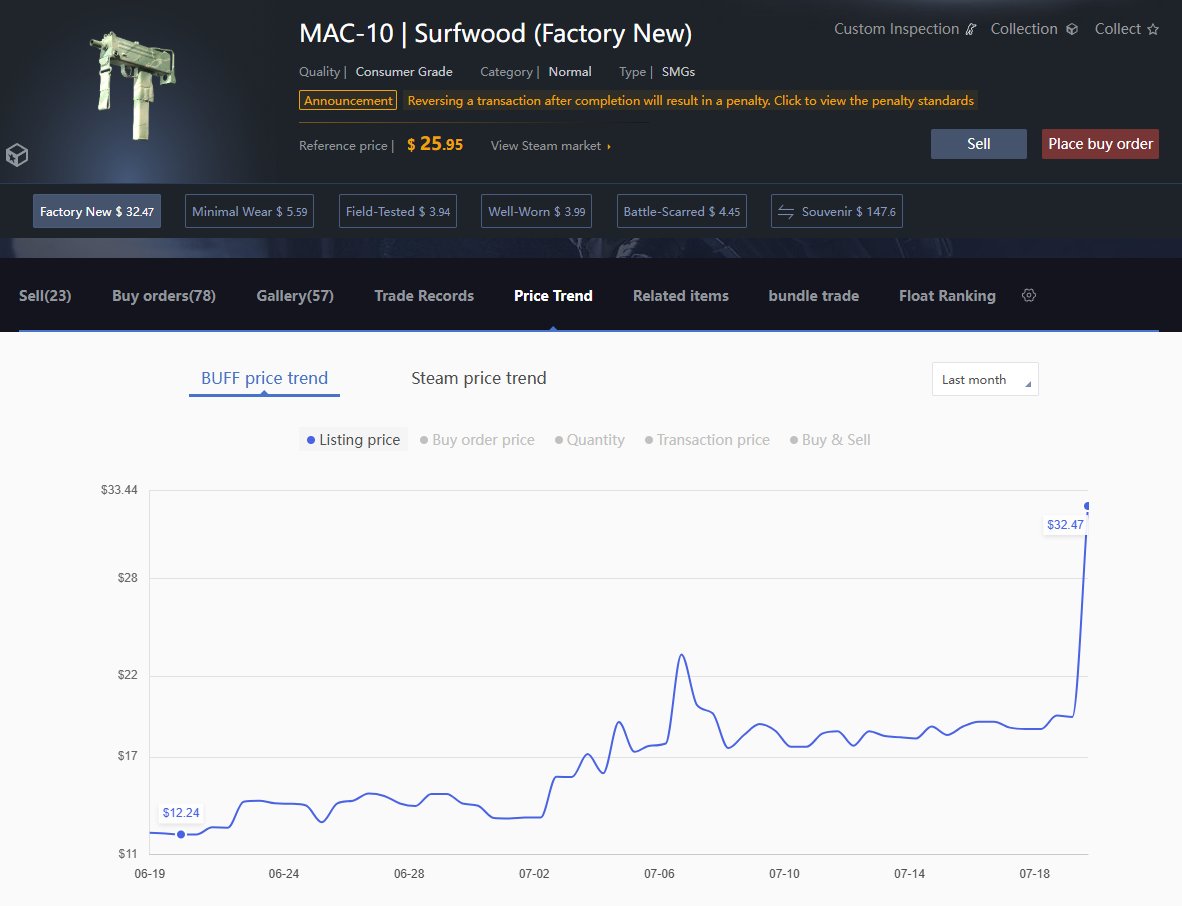This screenshot has height=906, width=1182.
Task: Open tab settings gear icon
Action: [x=1028, y=295]
